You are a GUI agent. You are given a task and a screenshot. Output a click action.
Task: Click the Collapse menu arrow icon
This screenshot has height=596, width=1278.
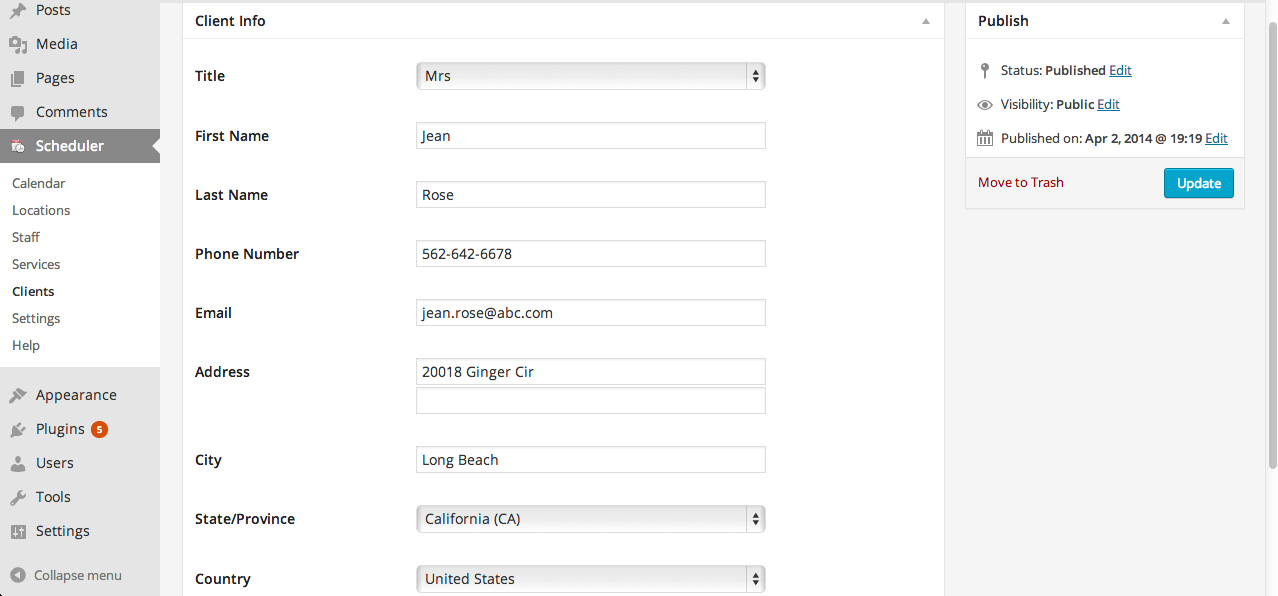point(18,575)
